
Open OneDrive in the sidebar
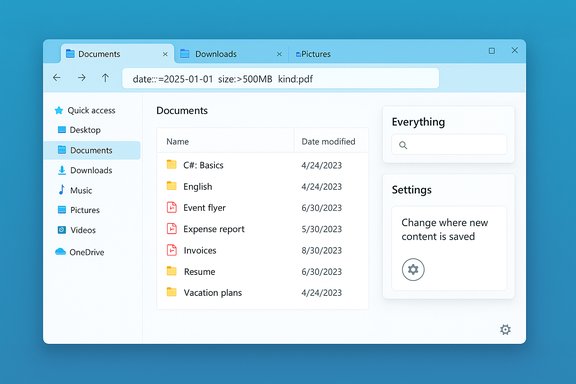pos(87,252)
